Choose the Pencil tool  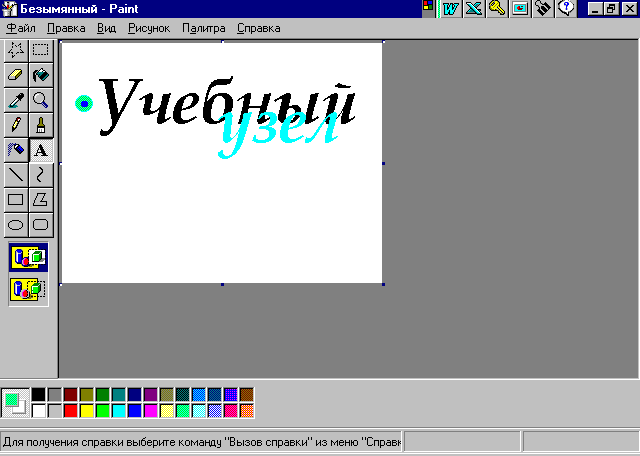point(16,125)
